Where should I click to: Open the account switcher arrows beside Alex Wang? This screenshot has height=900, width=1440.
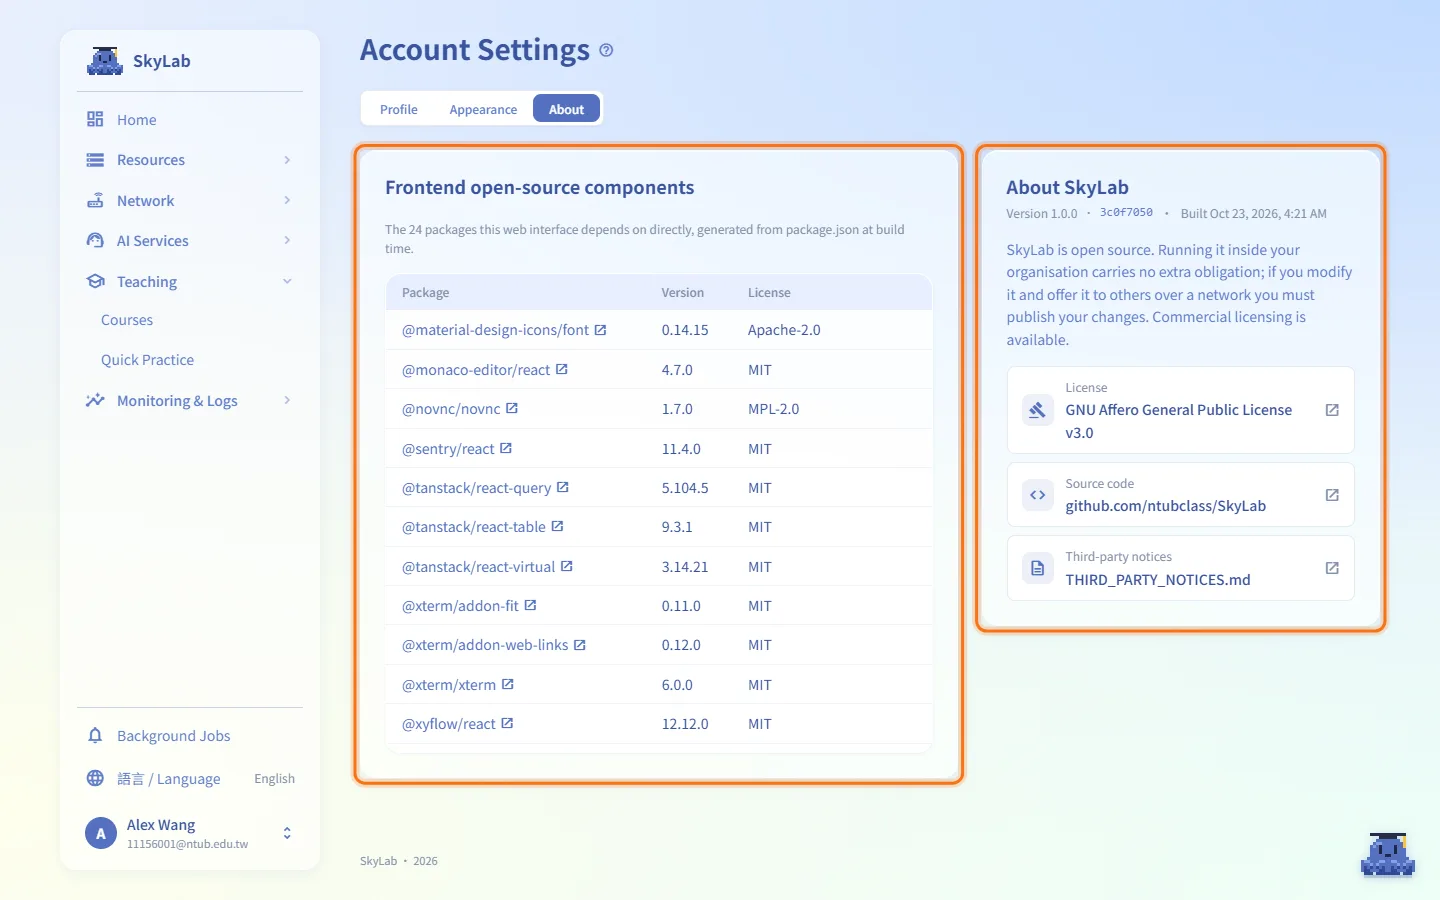[287, 833]
